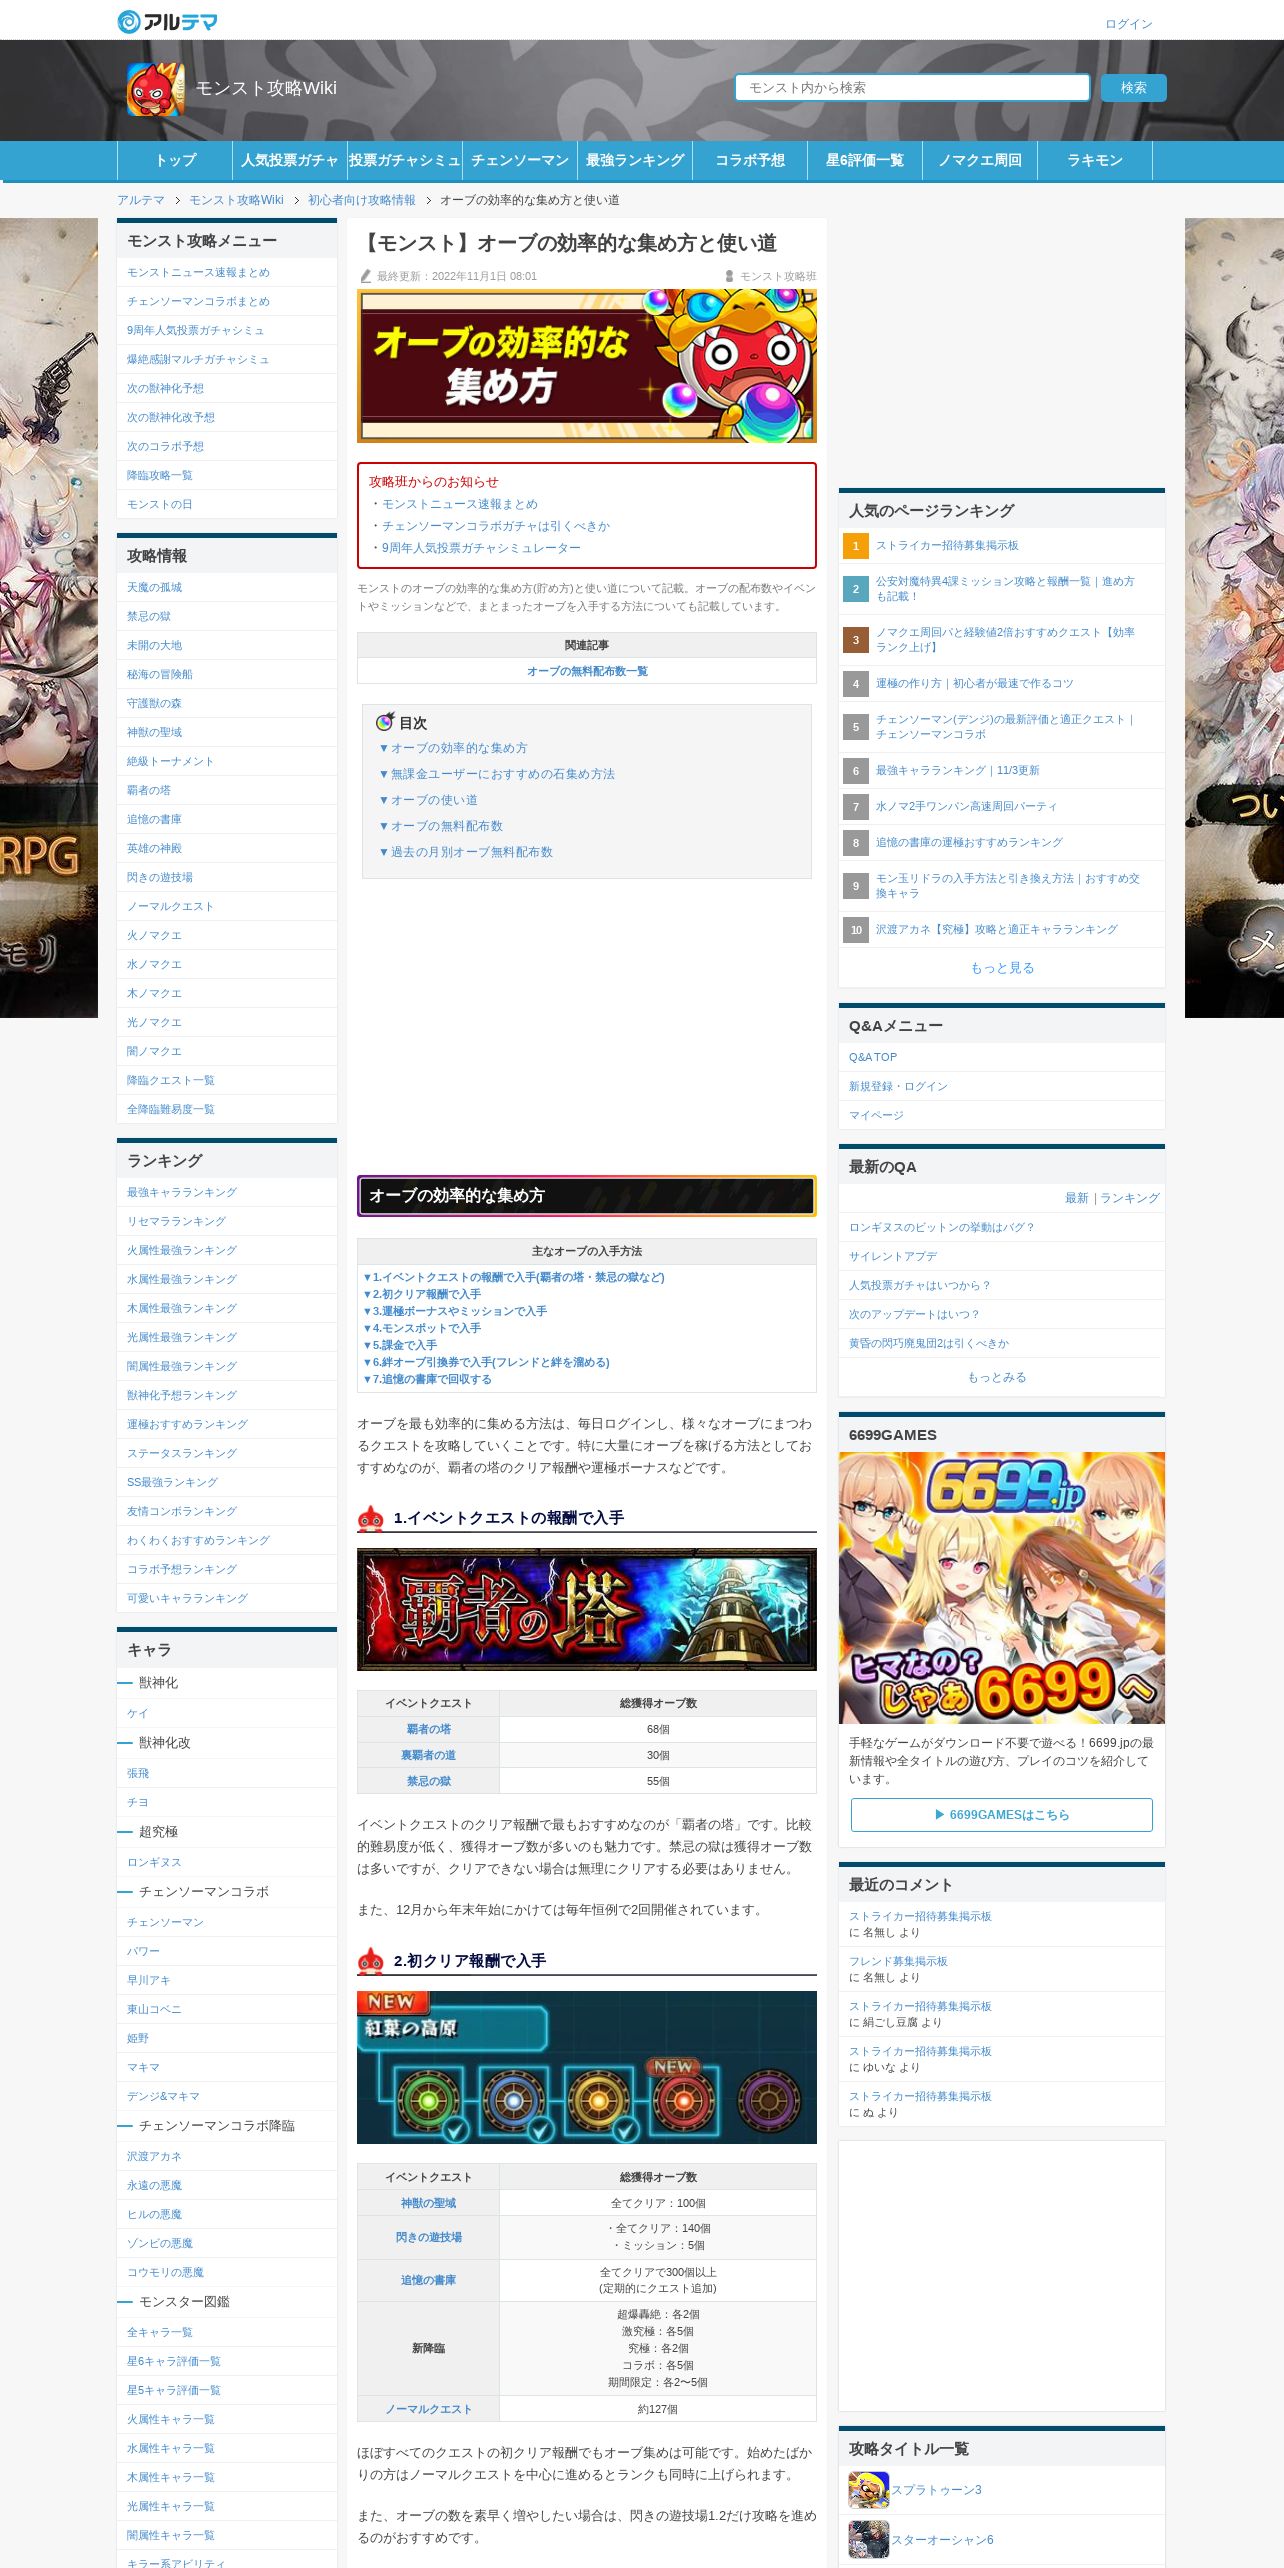
Task: Open ストライカー招募集掲示板 ranking entry
Action: coord(947,546)
